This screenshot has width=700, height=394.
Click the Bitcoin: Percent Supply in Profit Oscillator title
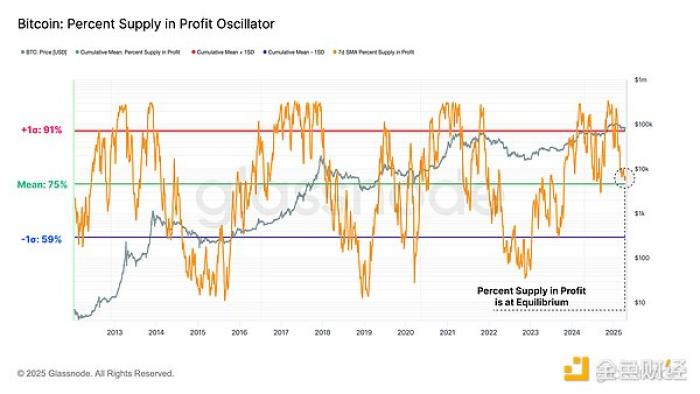(x=146, y=24)
